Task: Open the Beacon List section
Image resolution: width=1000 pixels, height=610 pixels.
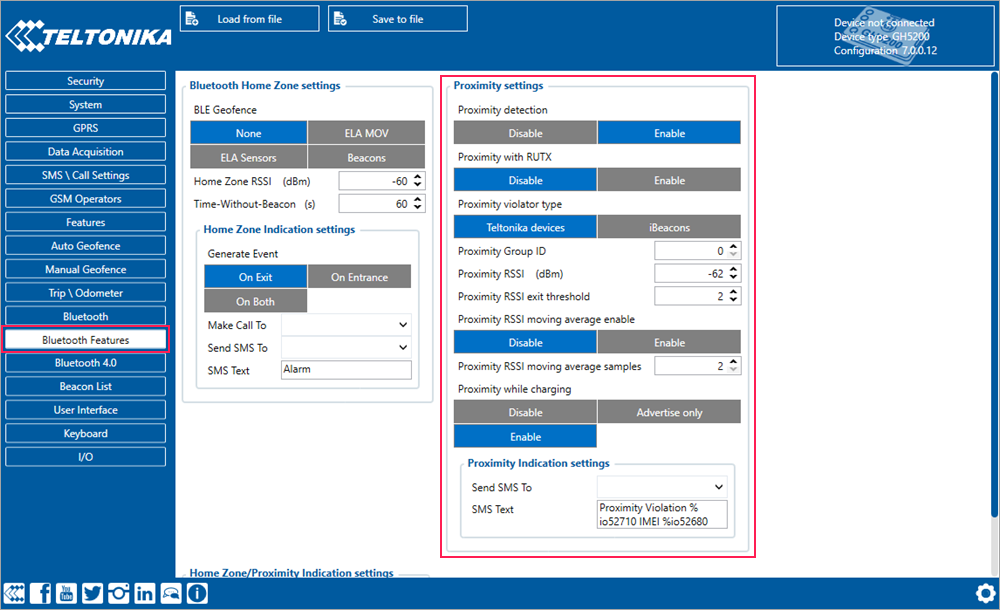Action: point(85,386)
